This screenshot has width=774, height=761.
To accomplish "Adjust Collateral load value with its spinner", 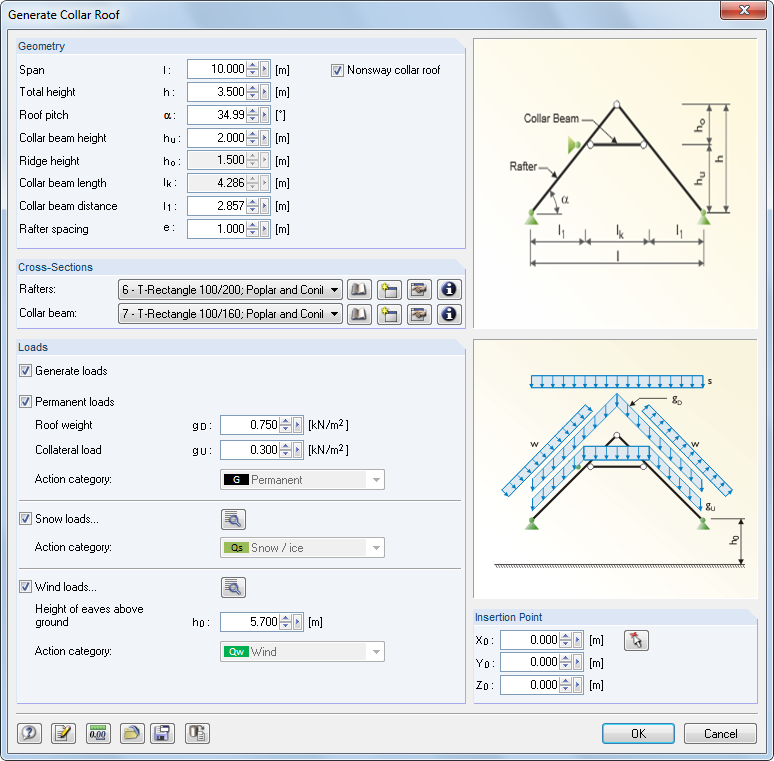I will (286, 450).
